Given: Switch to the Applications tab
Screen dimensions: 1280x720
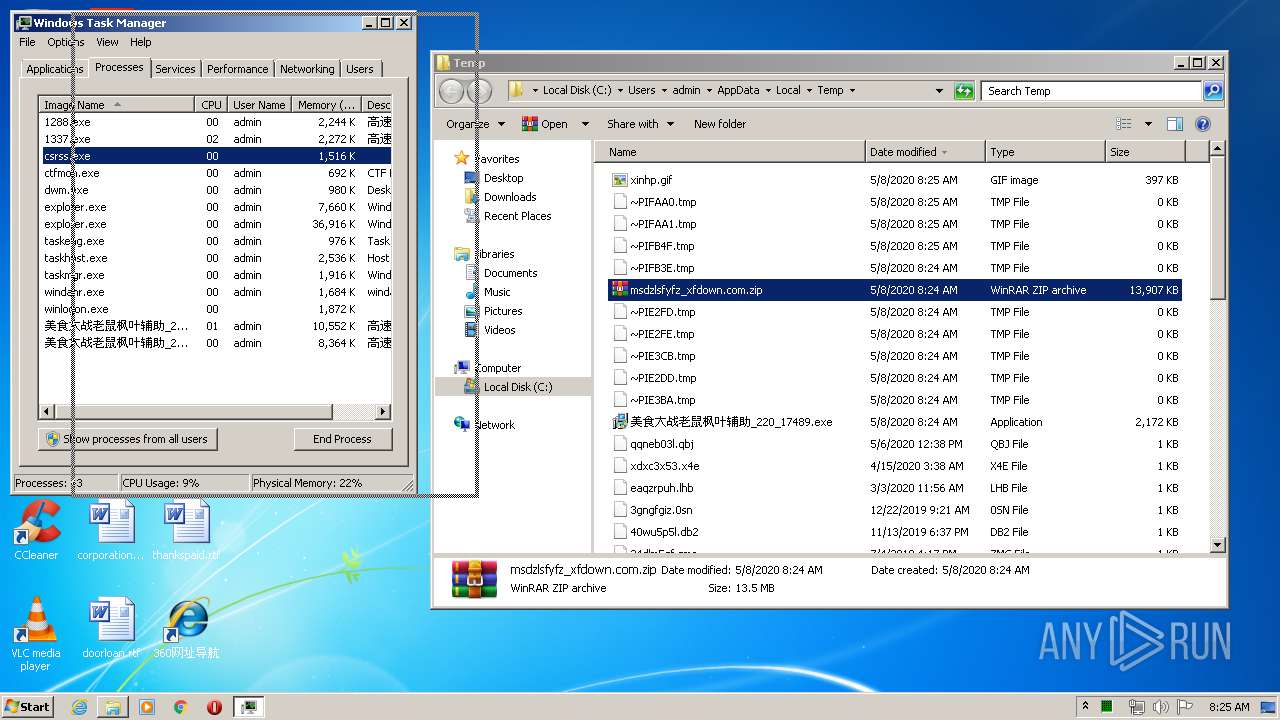Looking at the screenshot, I should pyautogui.click(x=54, y=69).
